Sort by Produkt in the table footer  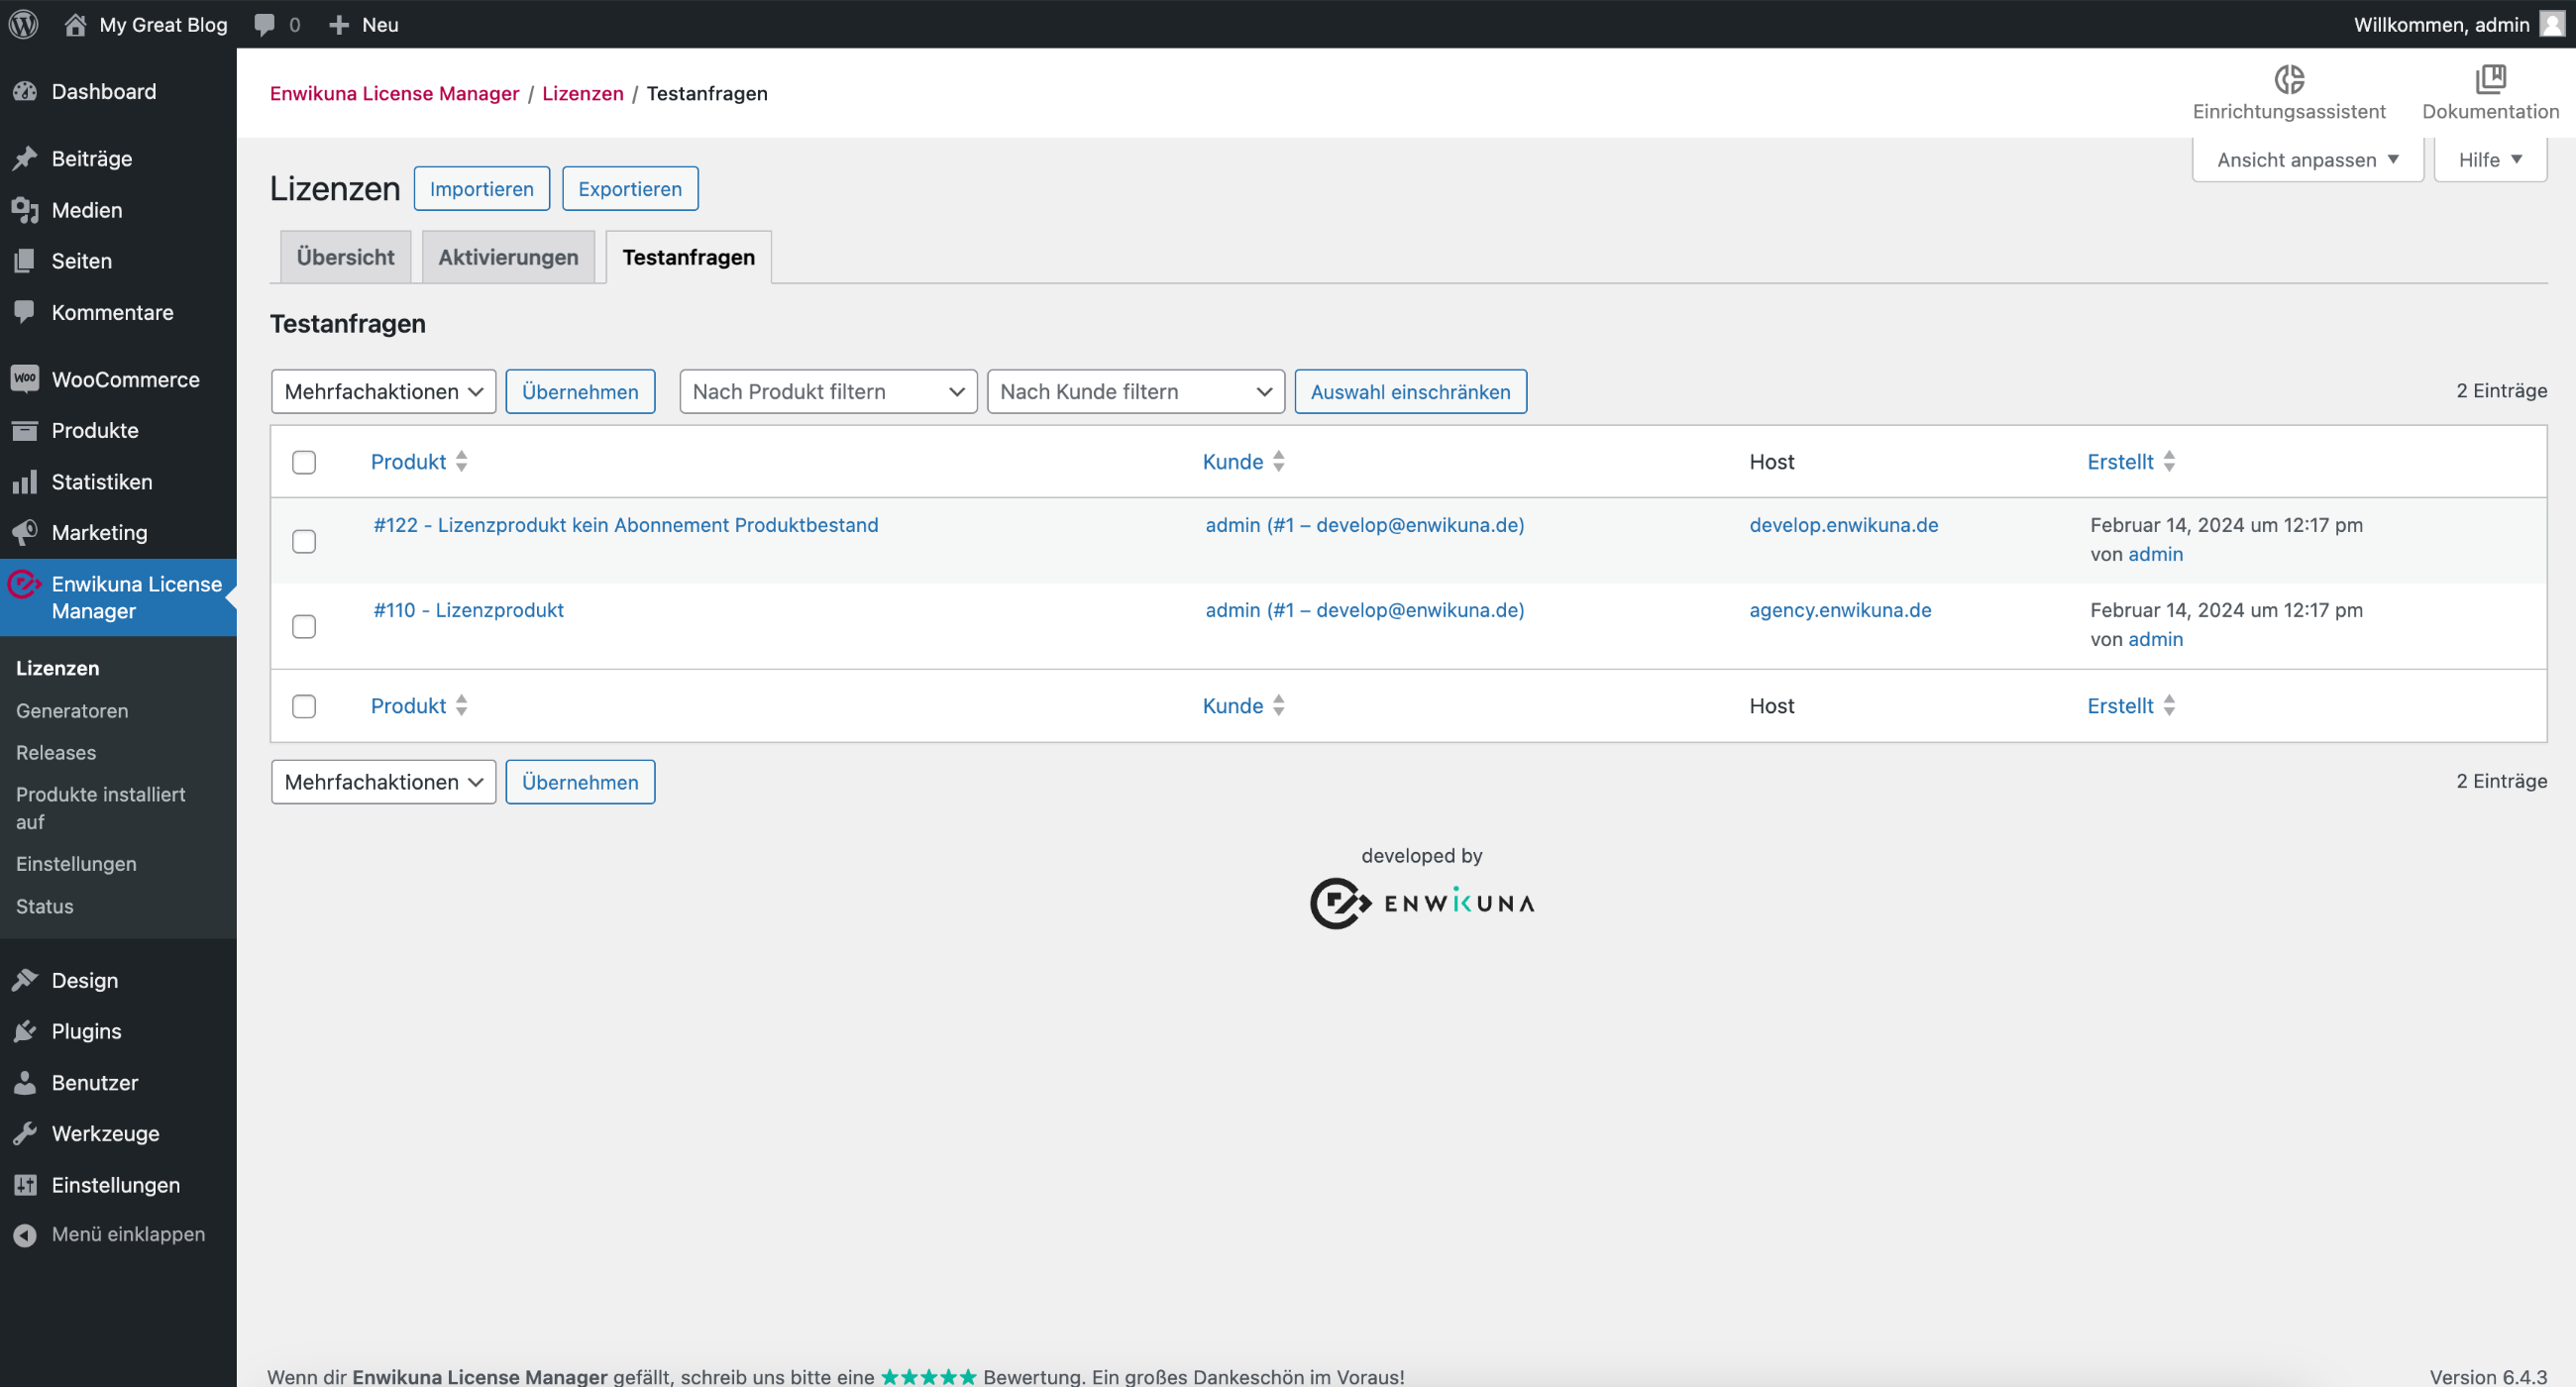419,705
